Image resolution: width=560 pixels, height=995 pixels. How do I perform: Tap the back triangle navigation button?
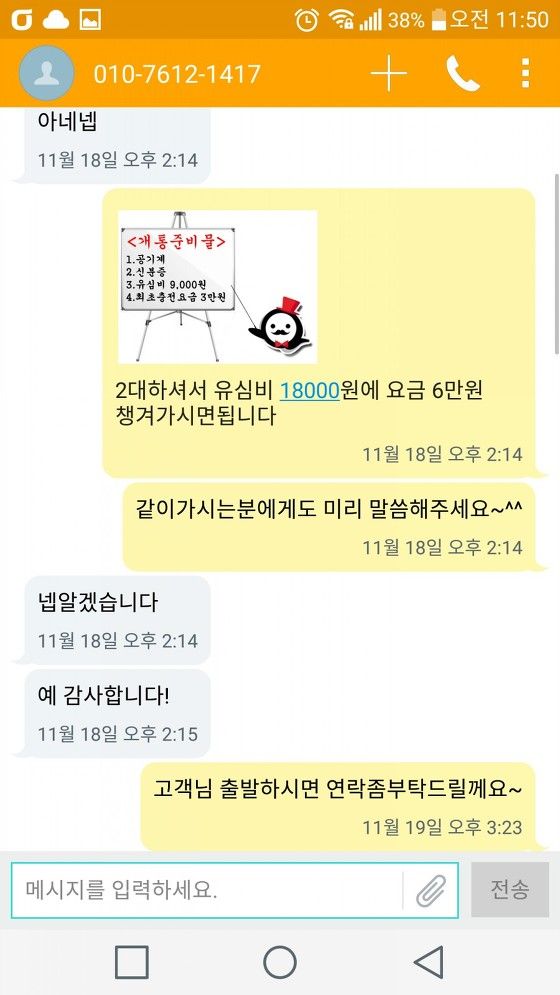tap(429, 962)
